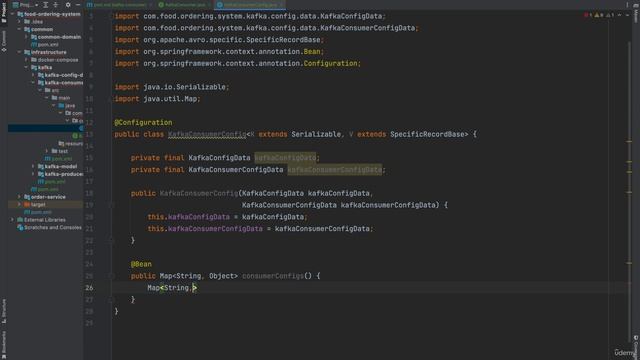Expand the kafka-model module node
Screen dimensions: 640x360
coord(33,166)
